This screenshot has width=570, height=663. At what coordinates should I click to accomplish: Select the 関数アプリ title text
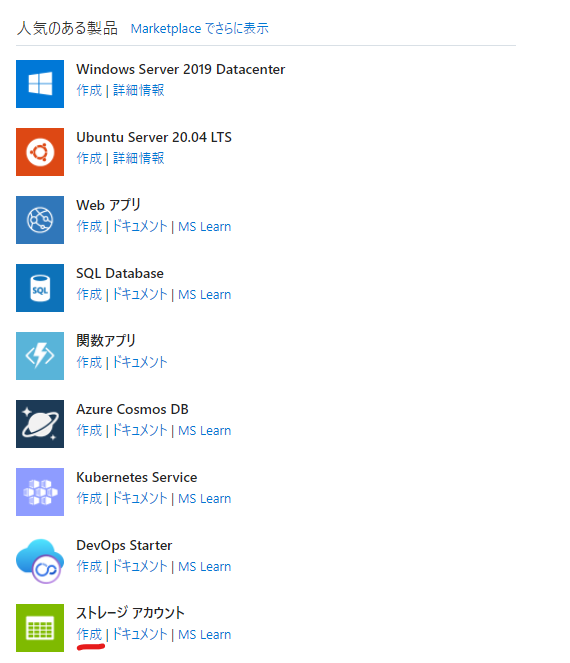106,341
